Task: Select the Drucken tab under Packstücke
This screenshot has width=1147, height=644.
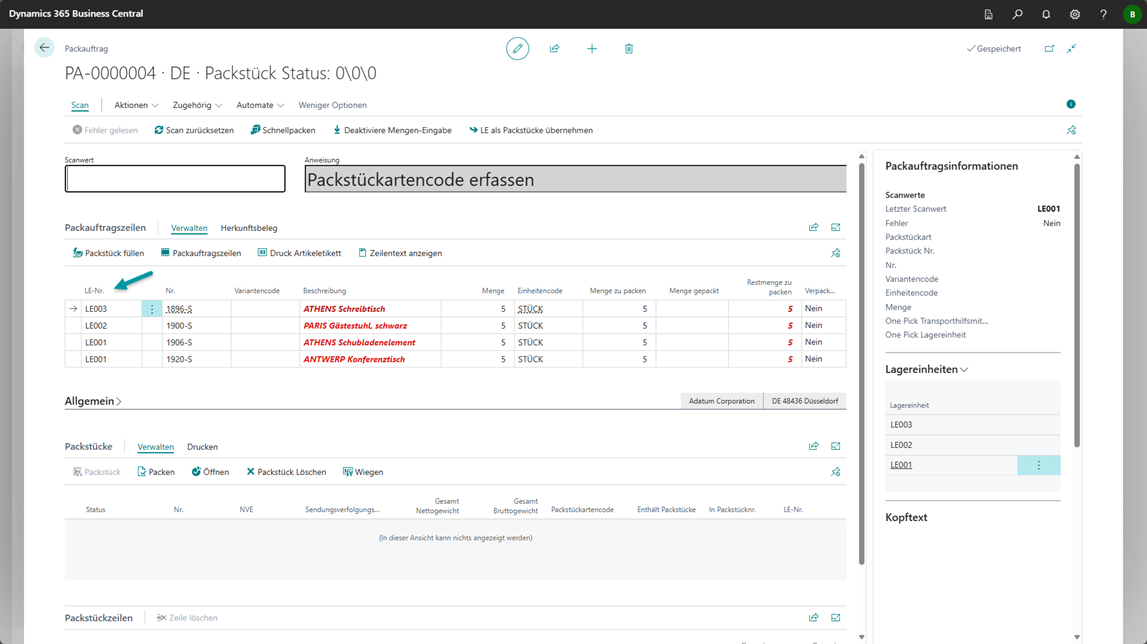Action: coord(202,447)
